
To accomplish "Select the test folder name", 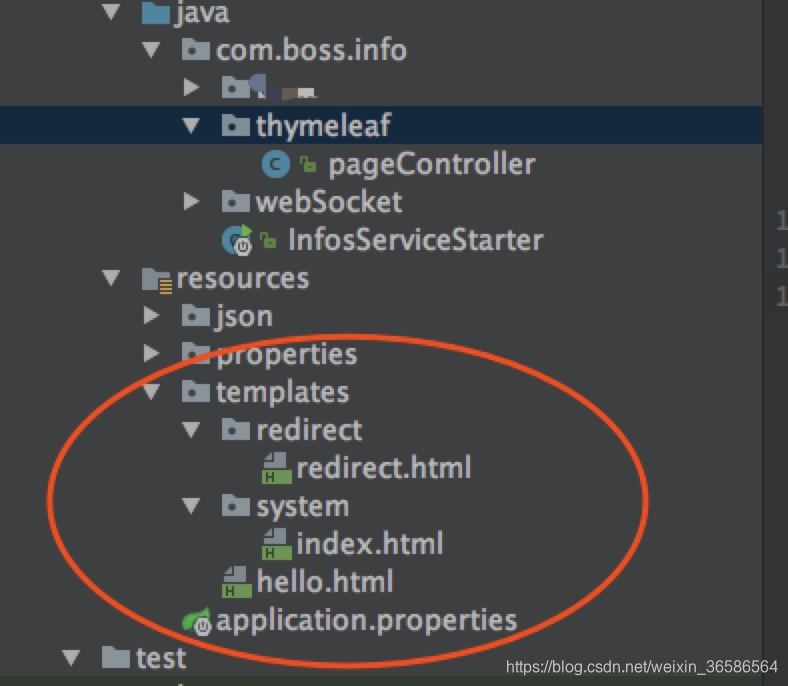I will 161,658.
